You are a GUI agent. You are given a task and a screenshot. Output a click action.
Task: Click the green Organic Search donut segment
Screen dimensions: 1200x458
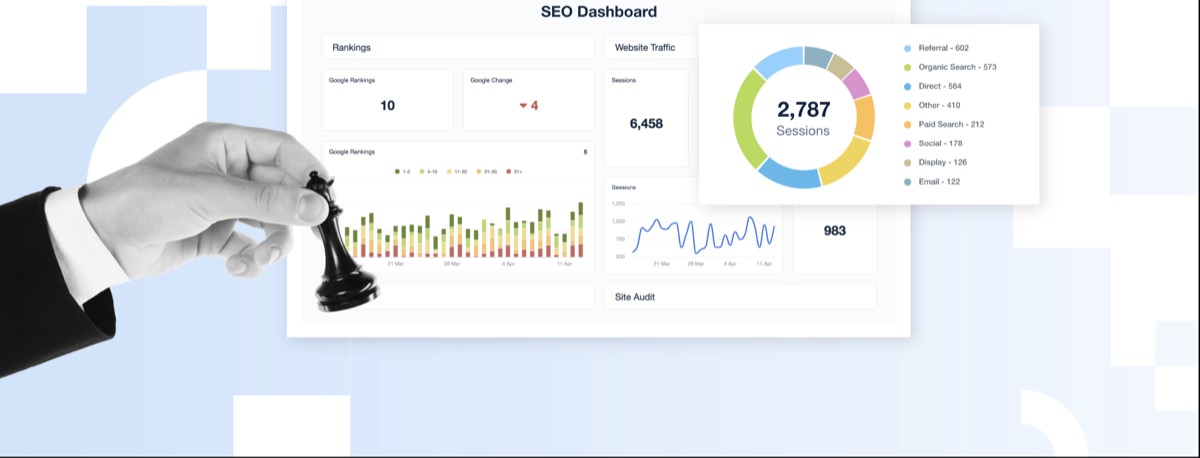coord(744,118)
